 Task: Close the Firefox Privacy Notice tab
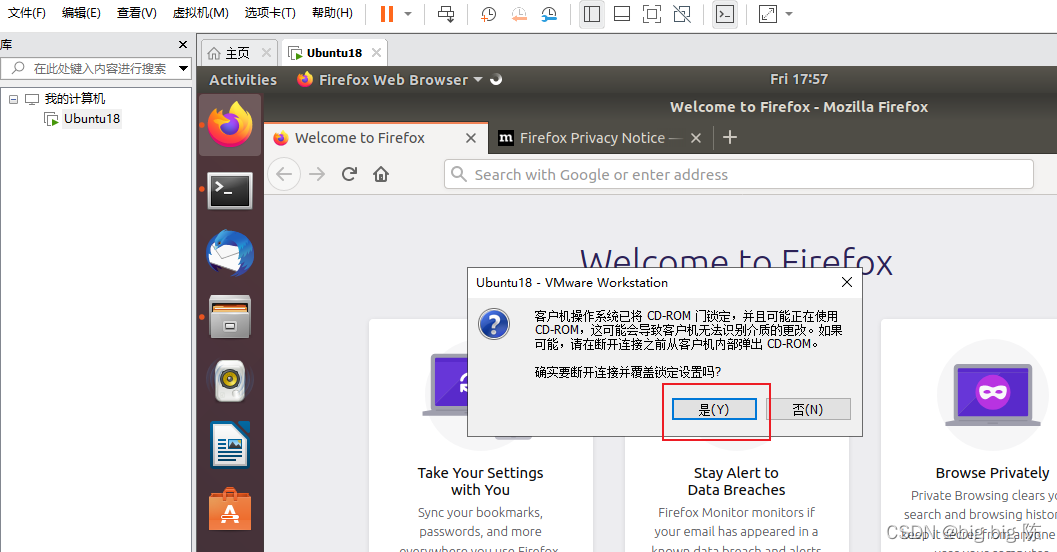[x=696, y=138]
